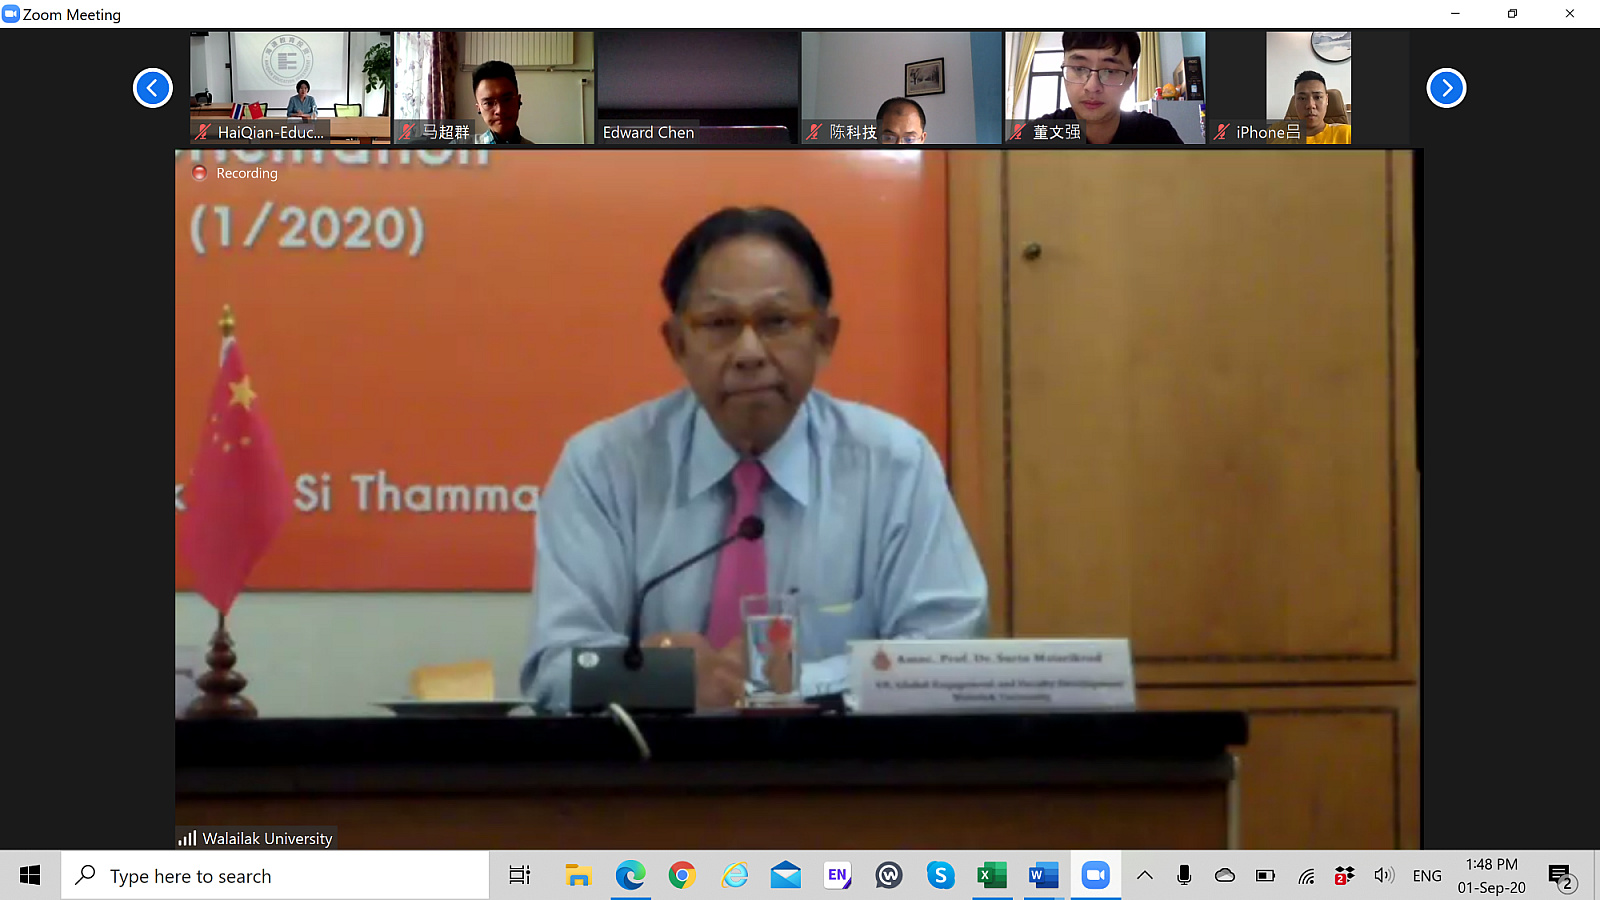Open the Windows Start menu

[x=30, y=876]
